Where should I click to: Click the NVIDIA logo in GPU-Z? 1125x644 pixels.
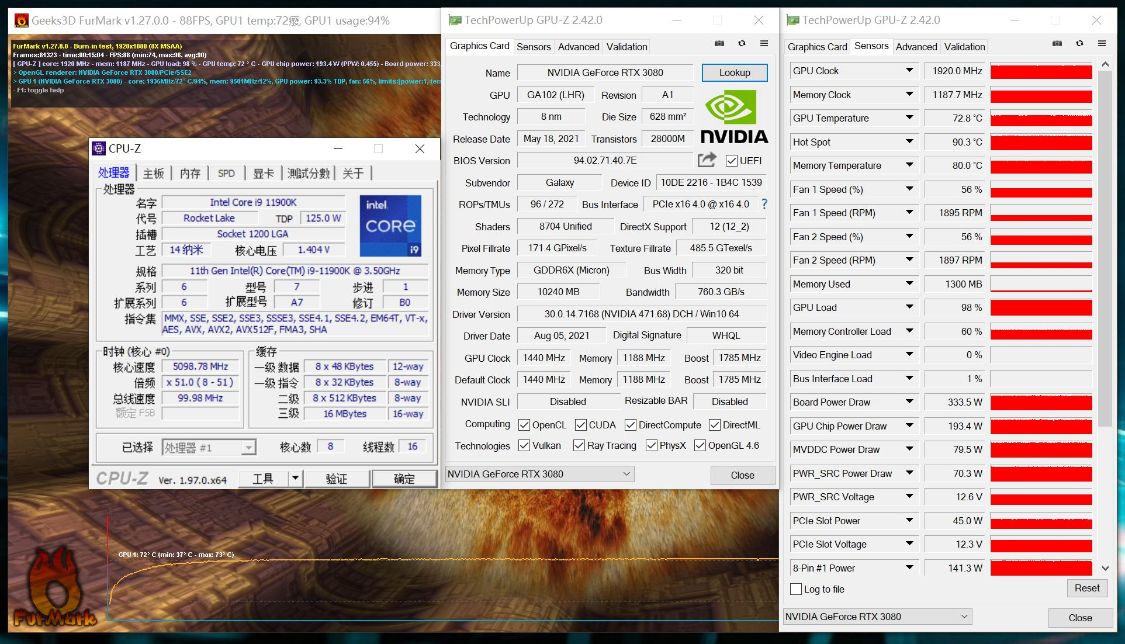[734, 116]
